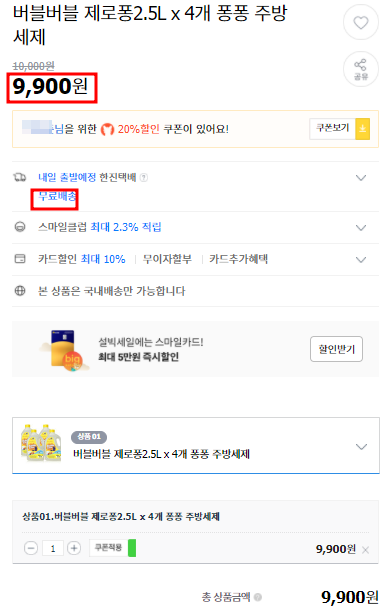This screenshot has height=611, width=386.
Task: Click the 할인받기 button
Action: tap(337, 349)
